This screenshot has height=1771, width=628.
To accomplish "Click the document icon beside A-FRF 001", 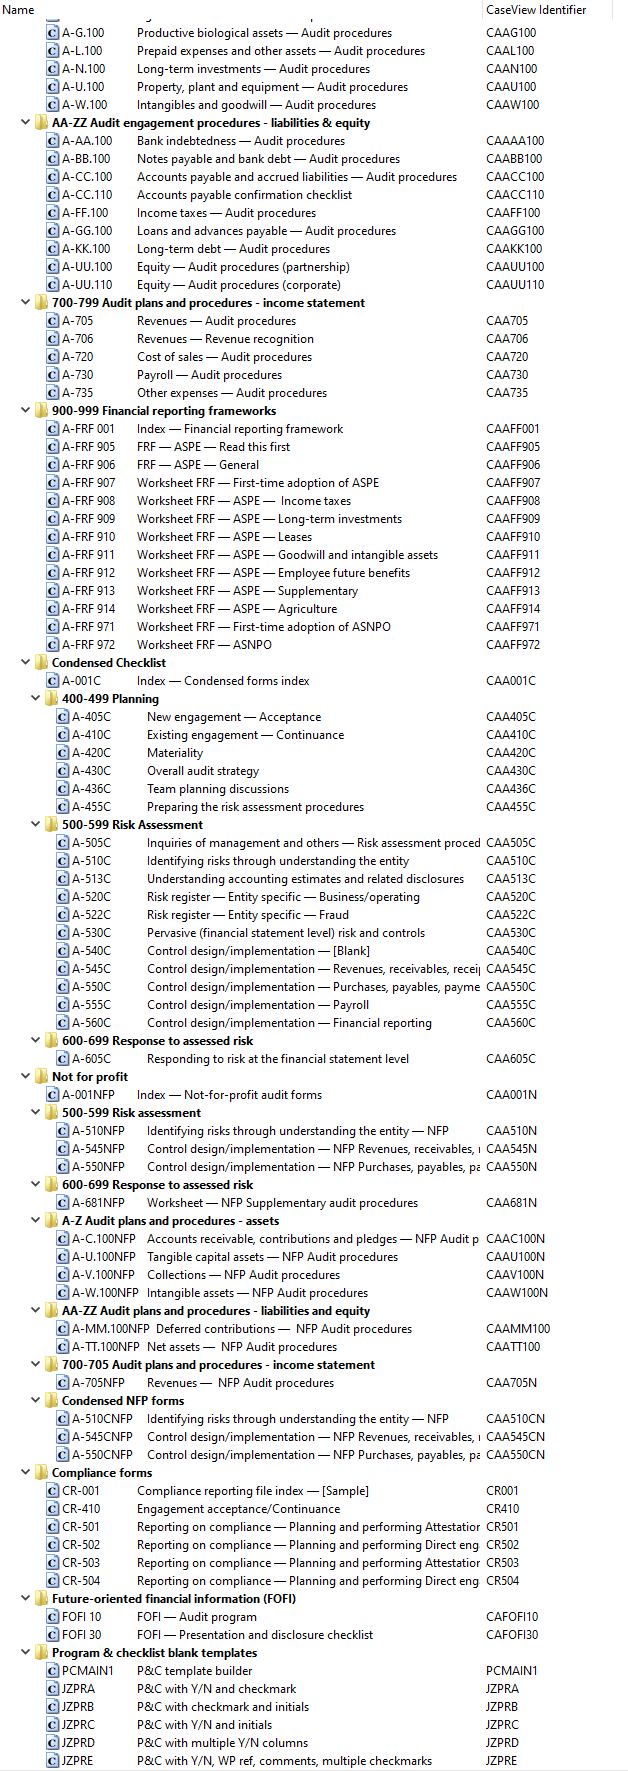I will click(52, 429).
